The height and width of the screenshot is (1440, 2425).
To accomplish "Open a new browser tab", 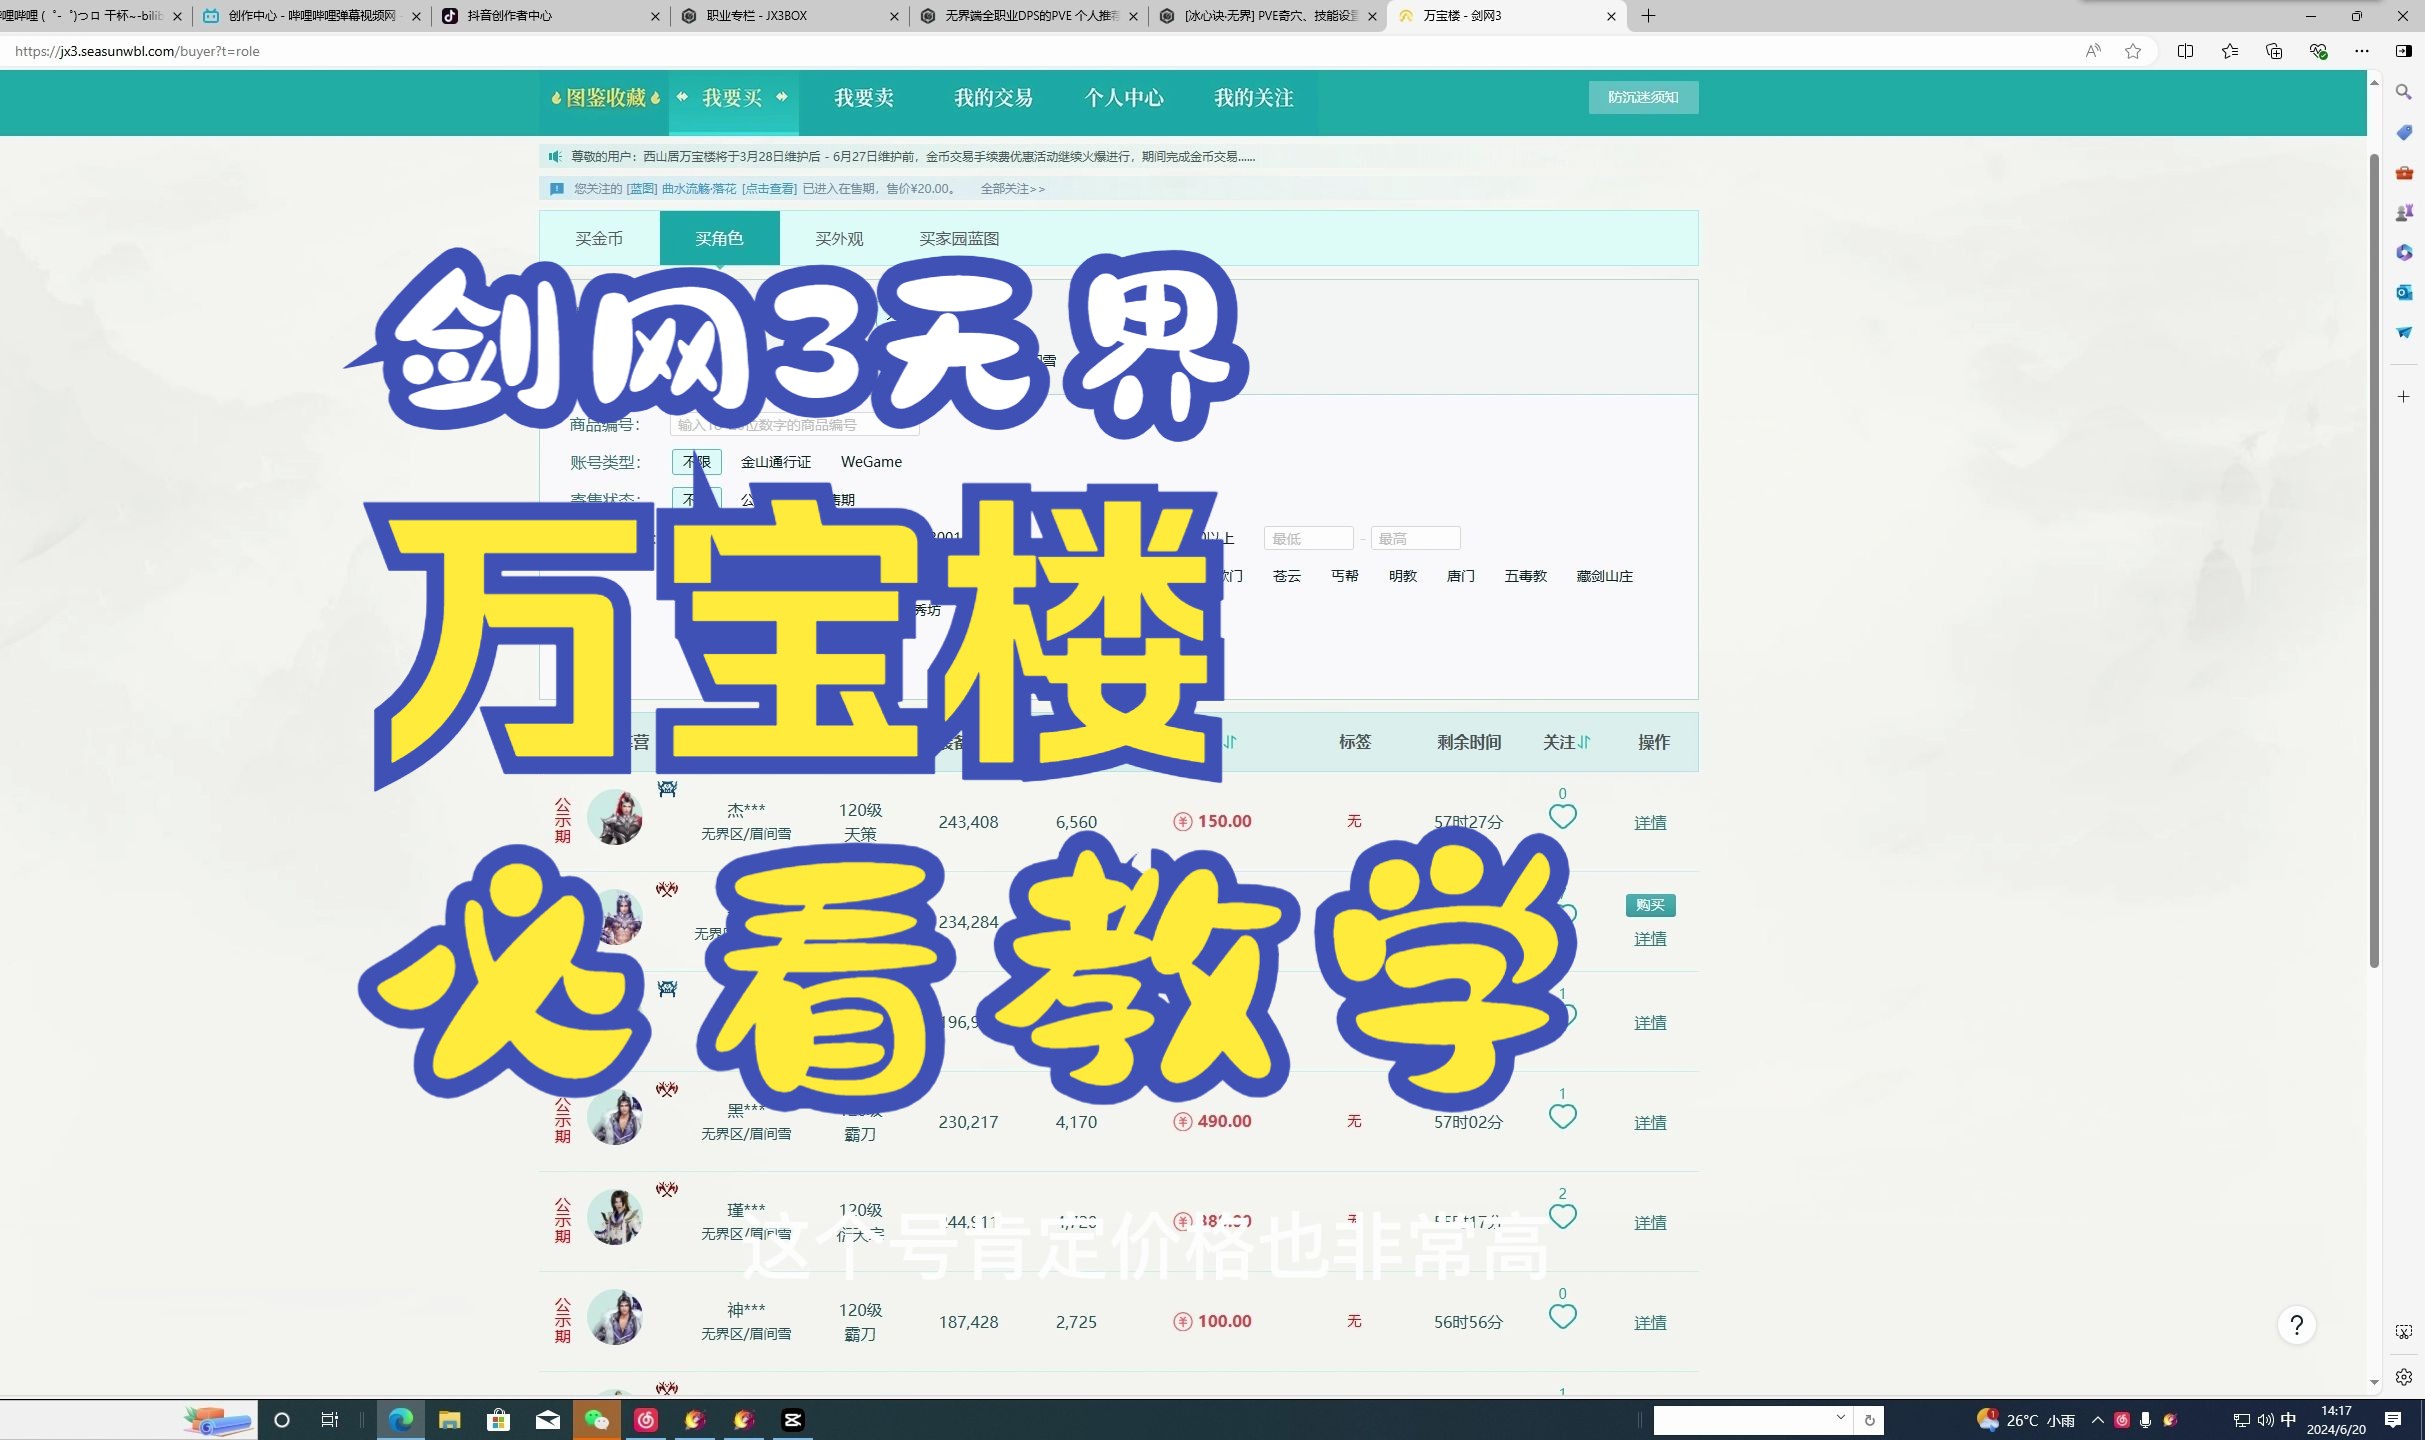I will [x=1648, y=16].
